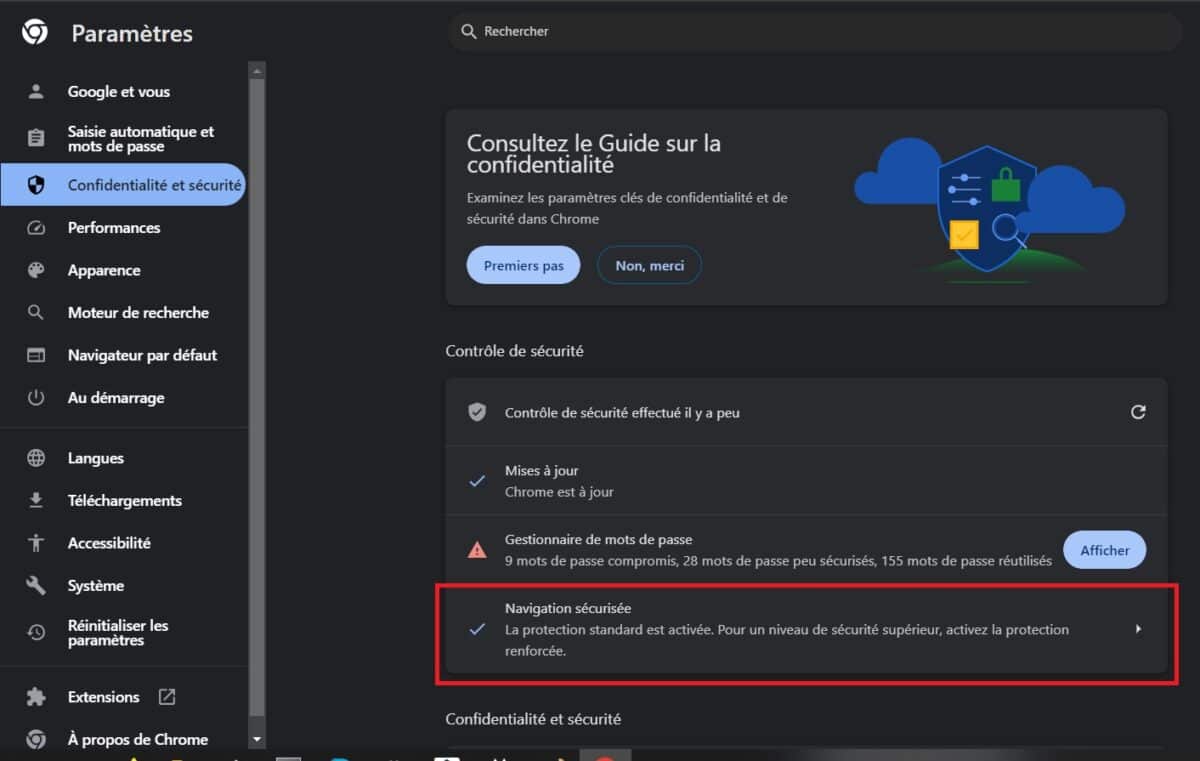The image size is (1200, 761).
Task: Click Chrome est à jour status text
Action: pyautogui.click(x=559, y=492)
